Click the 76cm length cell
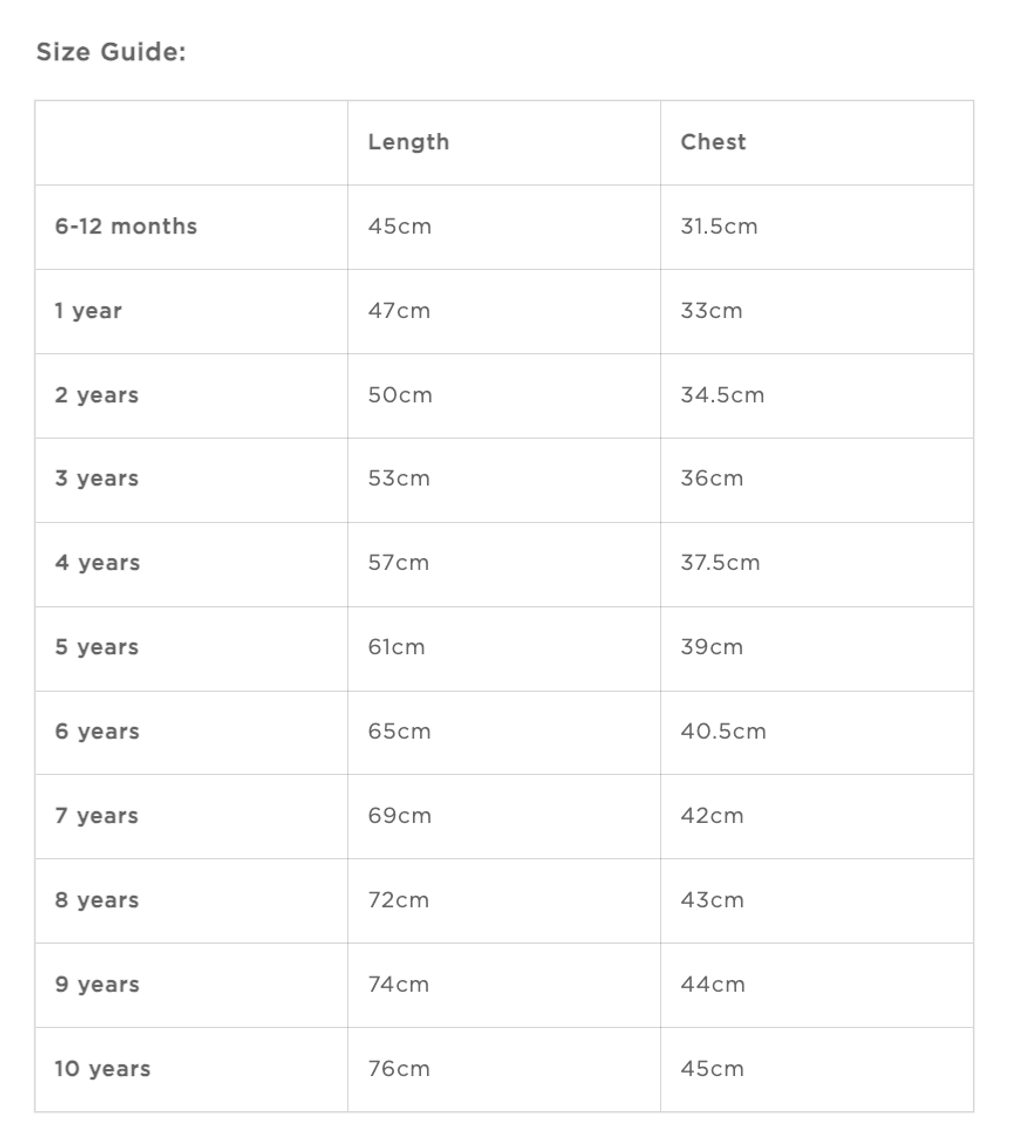Screen dimensions: 1024x1144 [x=399, y=1069]
